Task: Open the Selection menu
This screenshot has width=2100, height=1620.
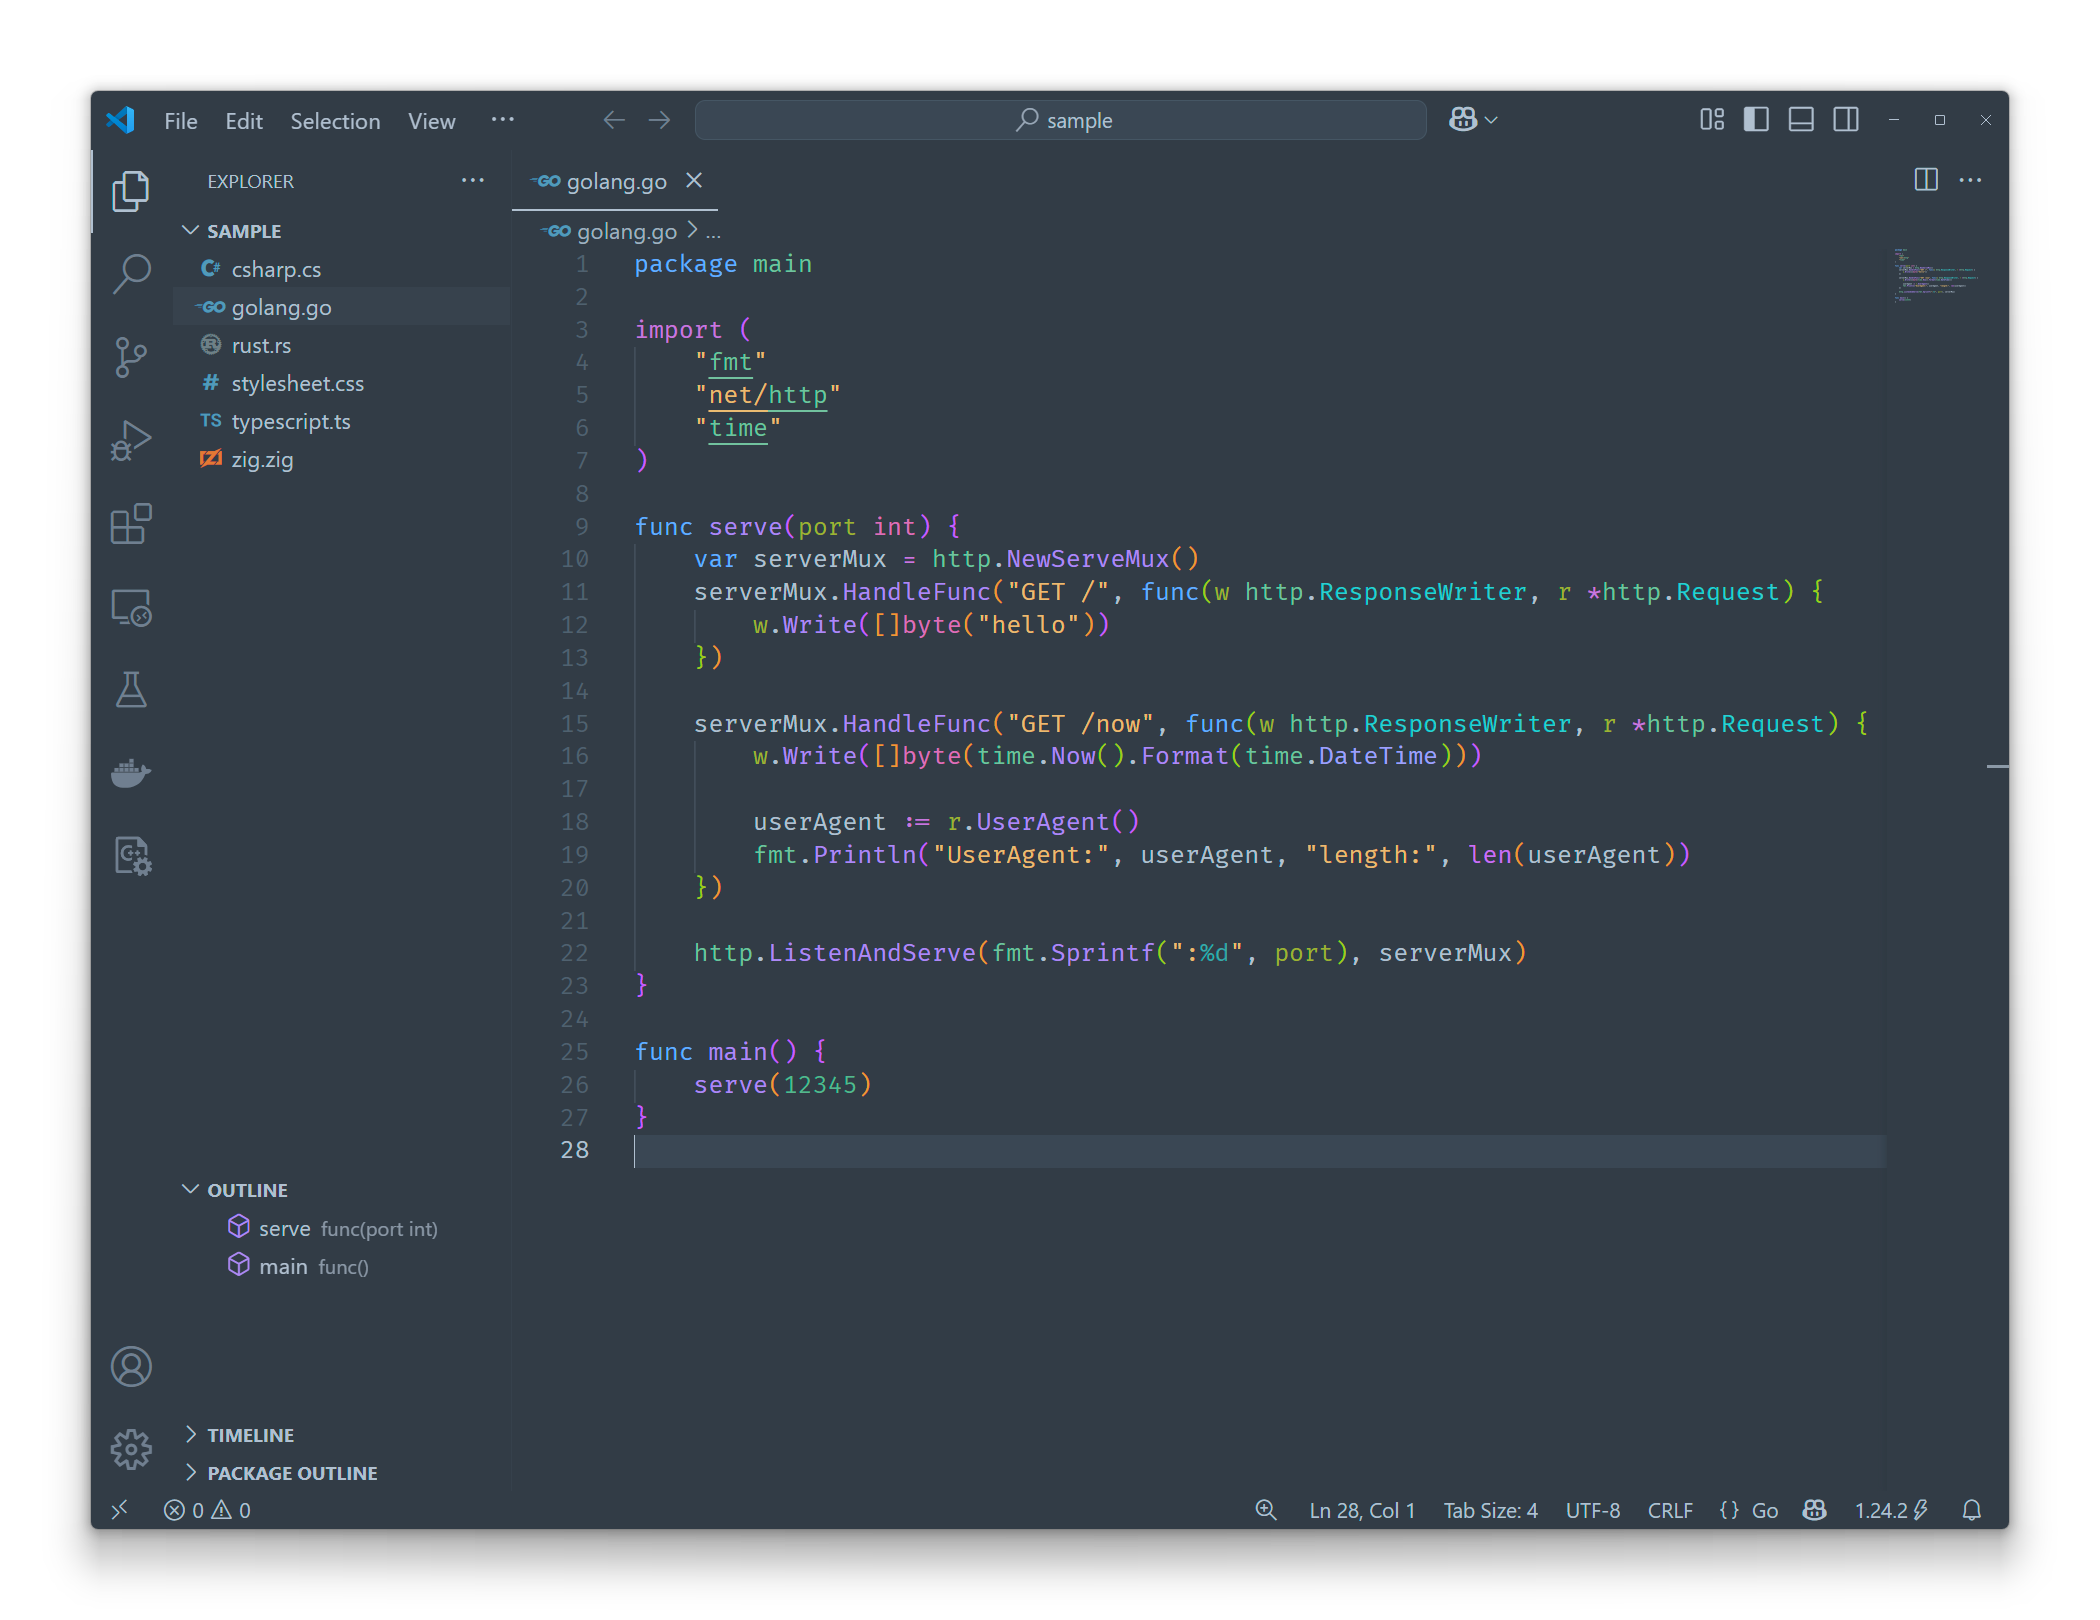Action: (x=335, y=120)
